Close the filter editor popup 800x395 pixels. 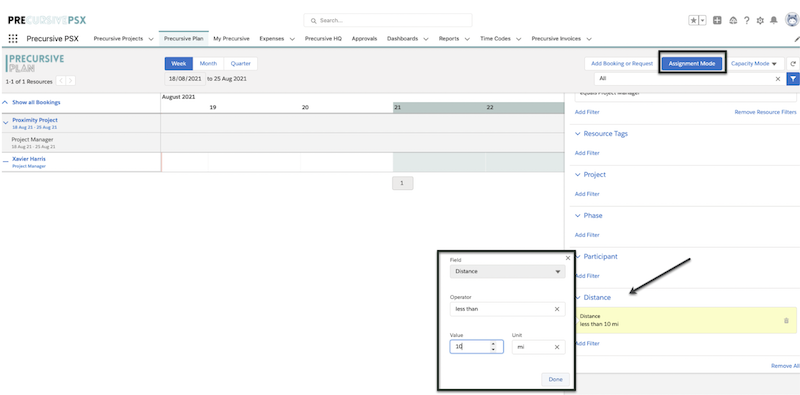[x=568, y=258]
